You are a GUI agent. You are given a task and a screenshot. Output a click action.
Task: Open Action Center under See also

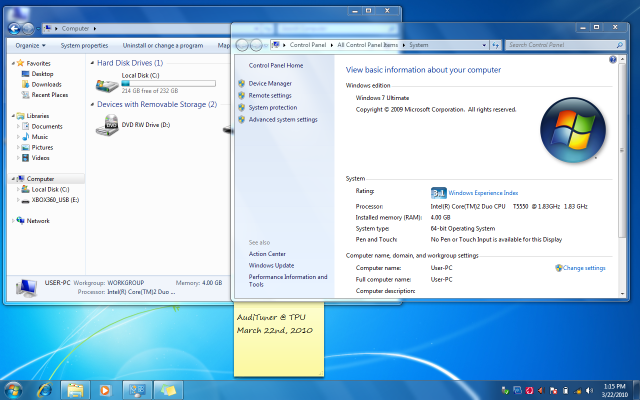[267, 254]
